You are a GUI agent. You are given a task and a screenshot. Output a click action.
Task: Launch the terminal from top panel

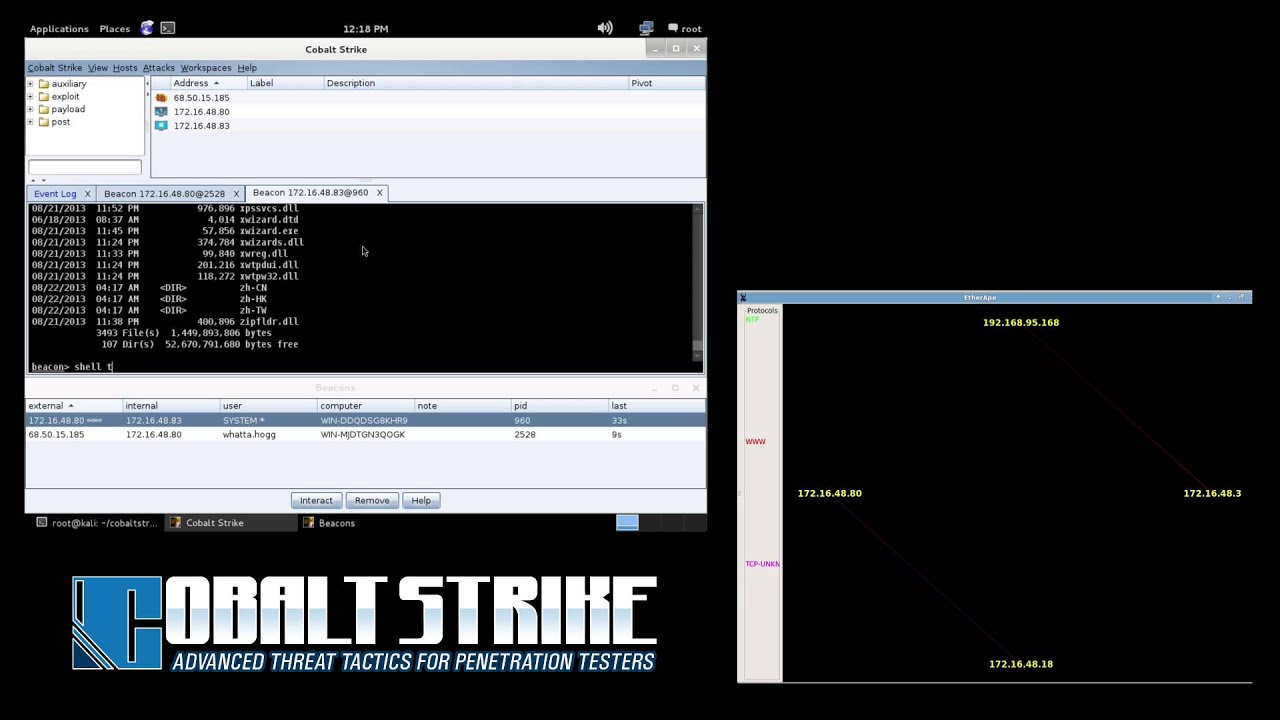pos(168,28)
